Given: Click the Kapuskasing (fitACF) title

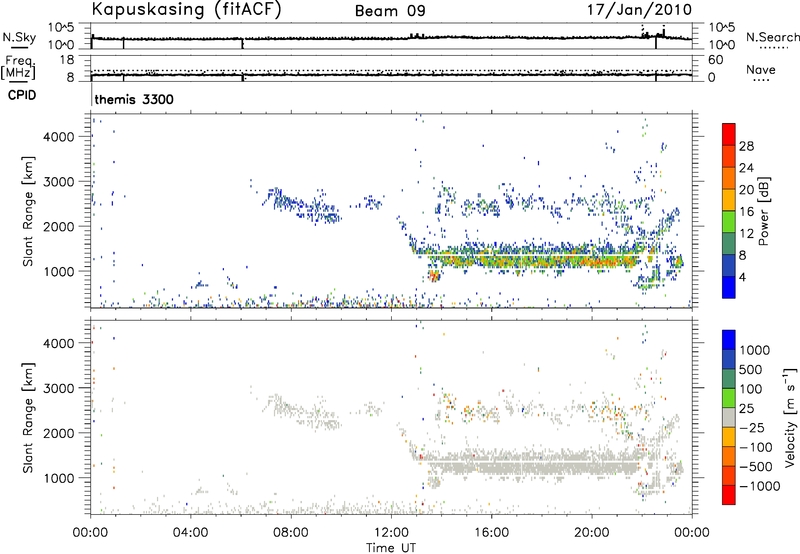Looking at the screenshot, I should (x=186, y=10).
